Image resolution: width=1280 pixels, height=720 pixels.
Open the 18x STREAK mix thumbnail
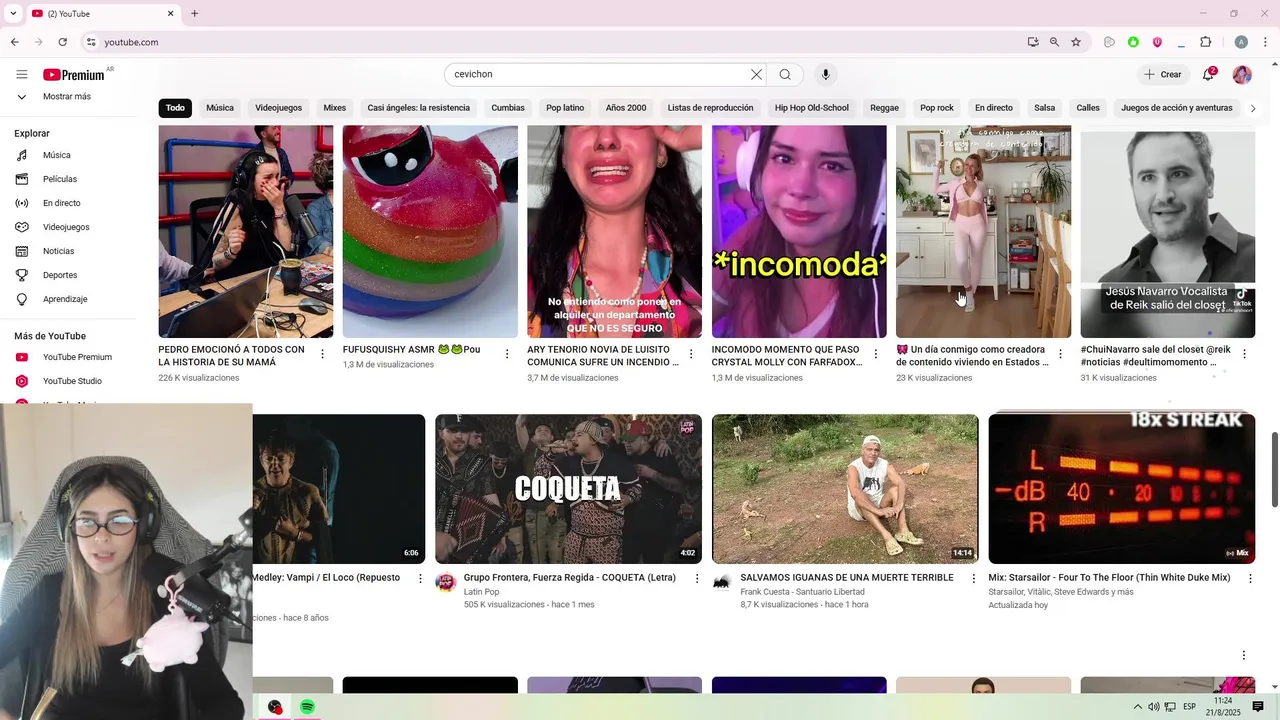pos(1121,489)
